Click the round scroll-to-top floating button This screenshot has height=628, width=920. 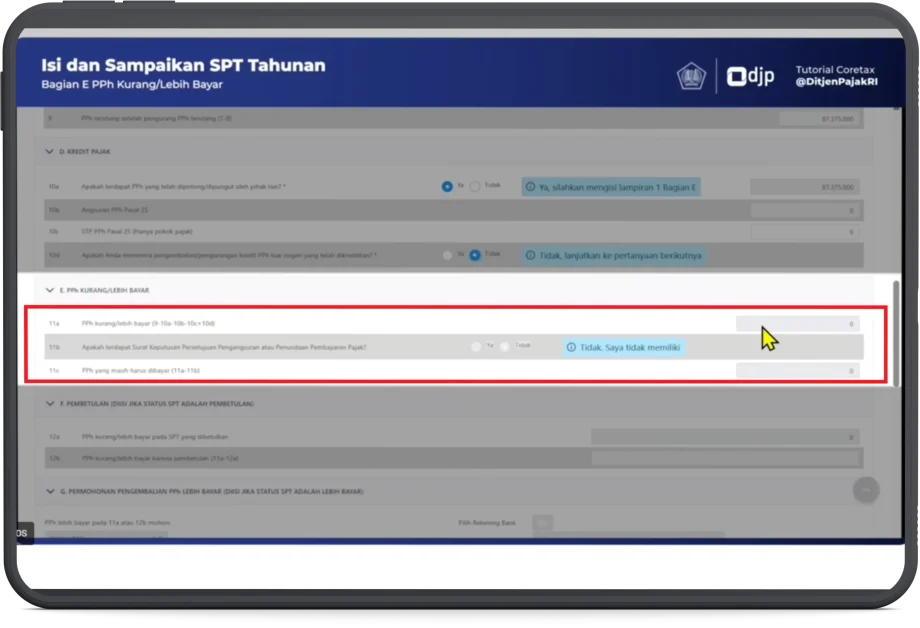(x=866, y=490)
